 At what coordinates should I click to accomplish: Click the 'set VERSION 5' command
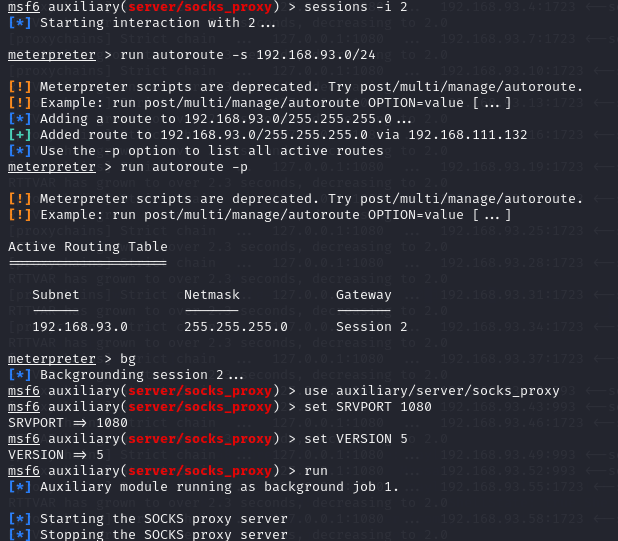pyautogui.click(x=356, y=439)
